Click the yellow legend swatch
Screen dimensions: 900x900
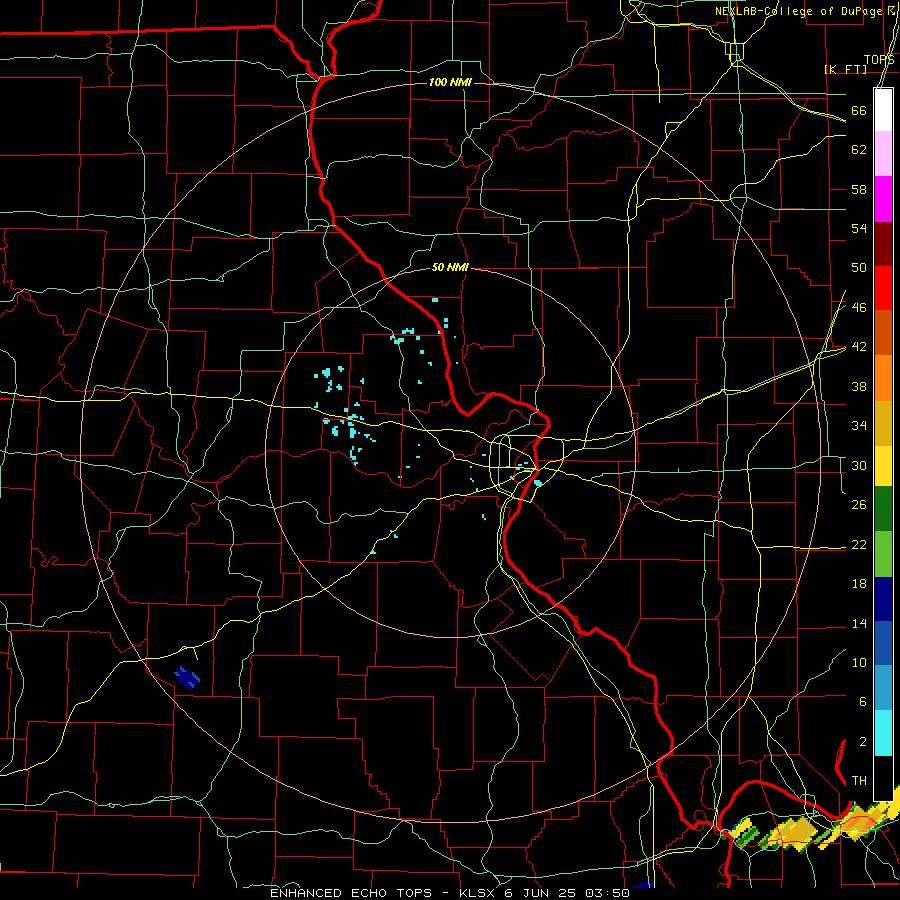tap(883, 466)
